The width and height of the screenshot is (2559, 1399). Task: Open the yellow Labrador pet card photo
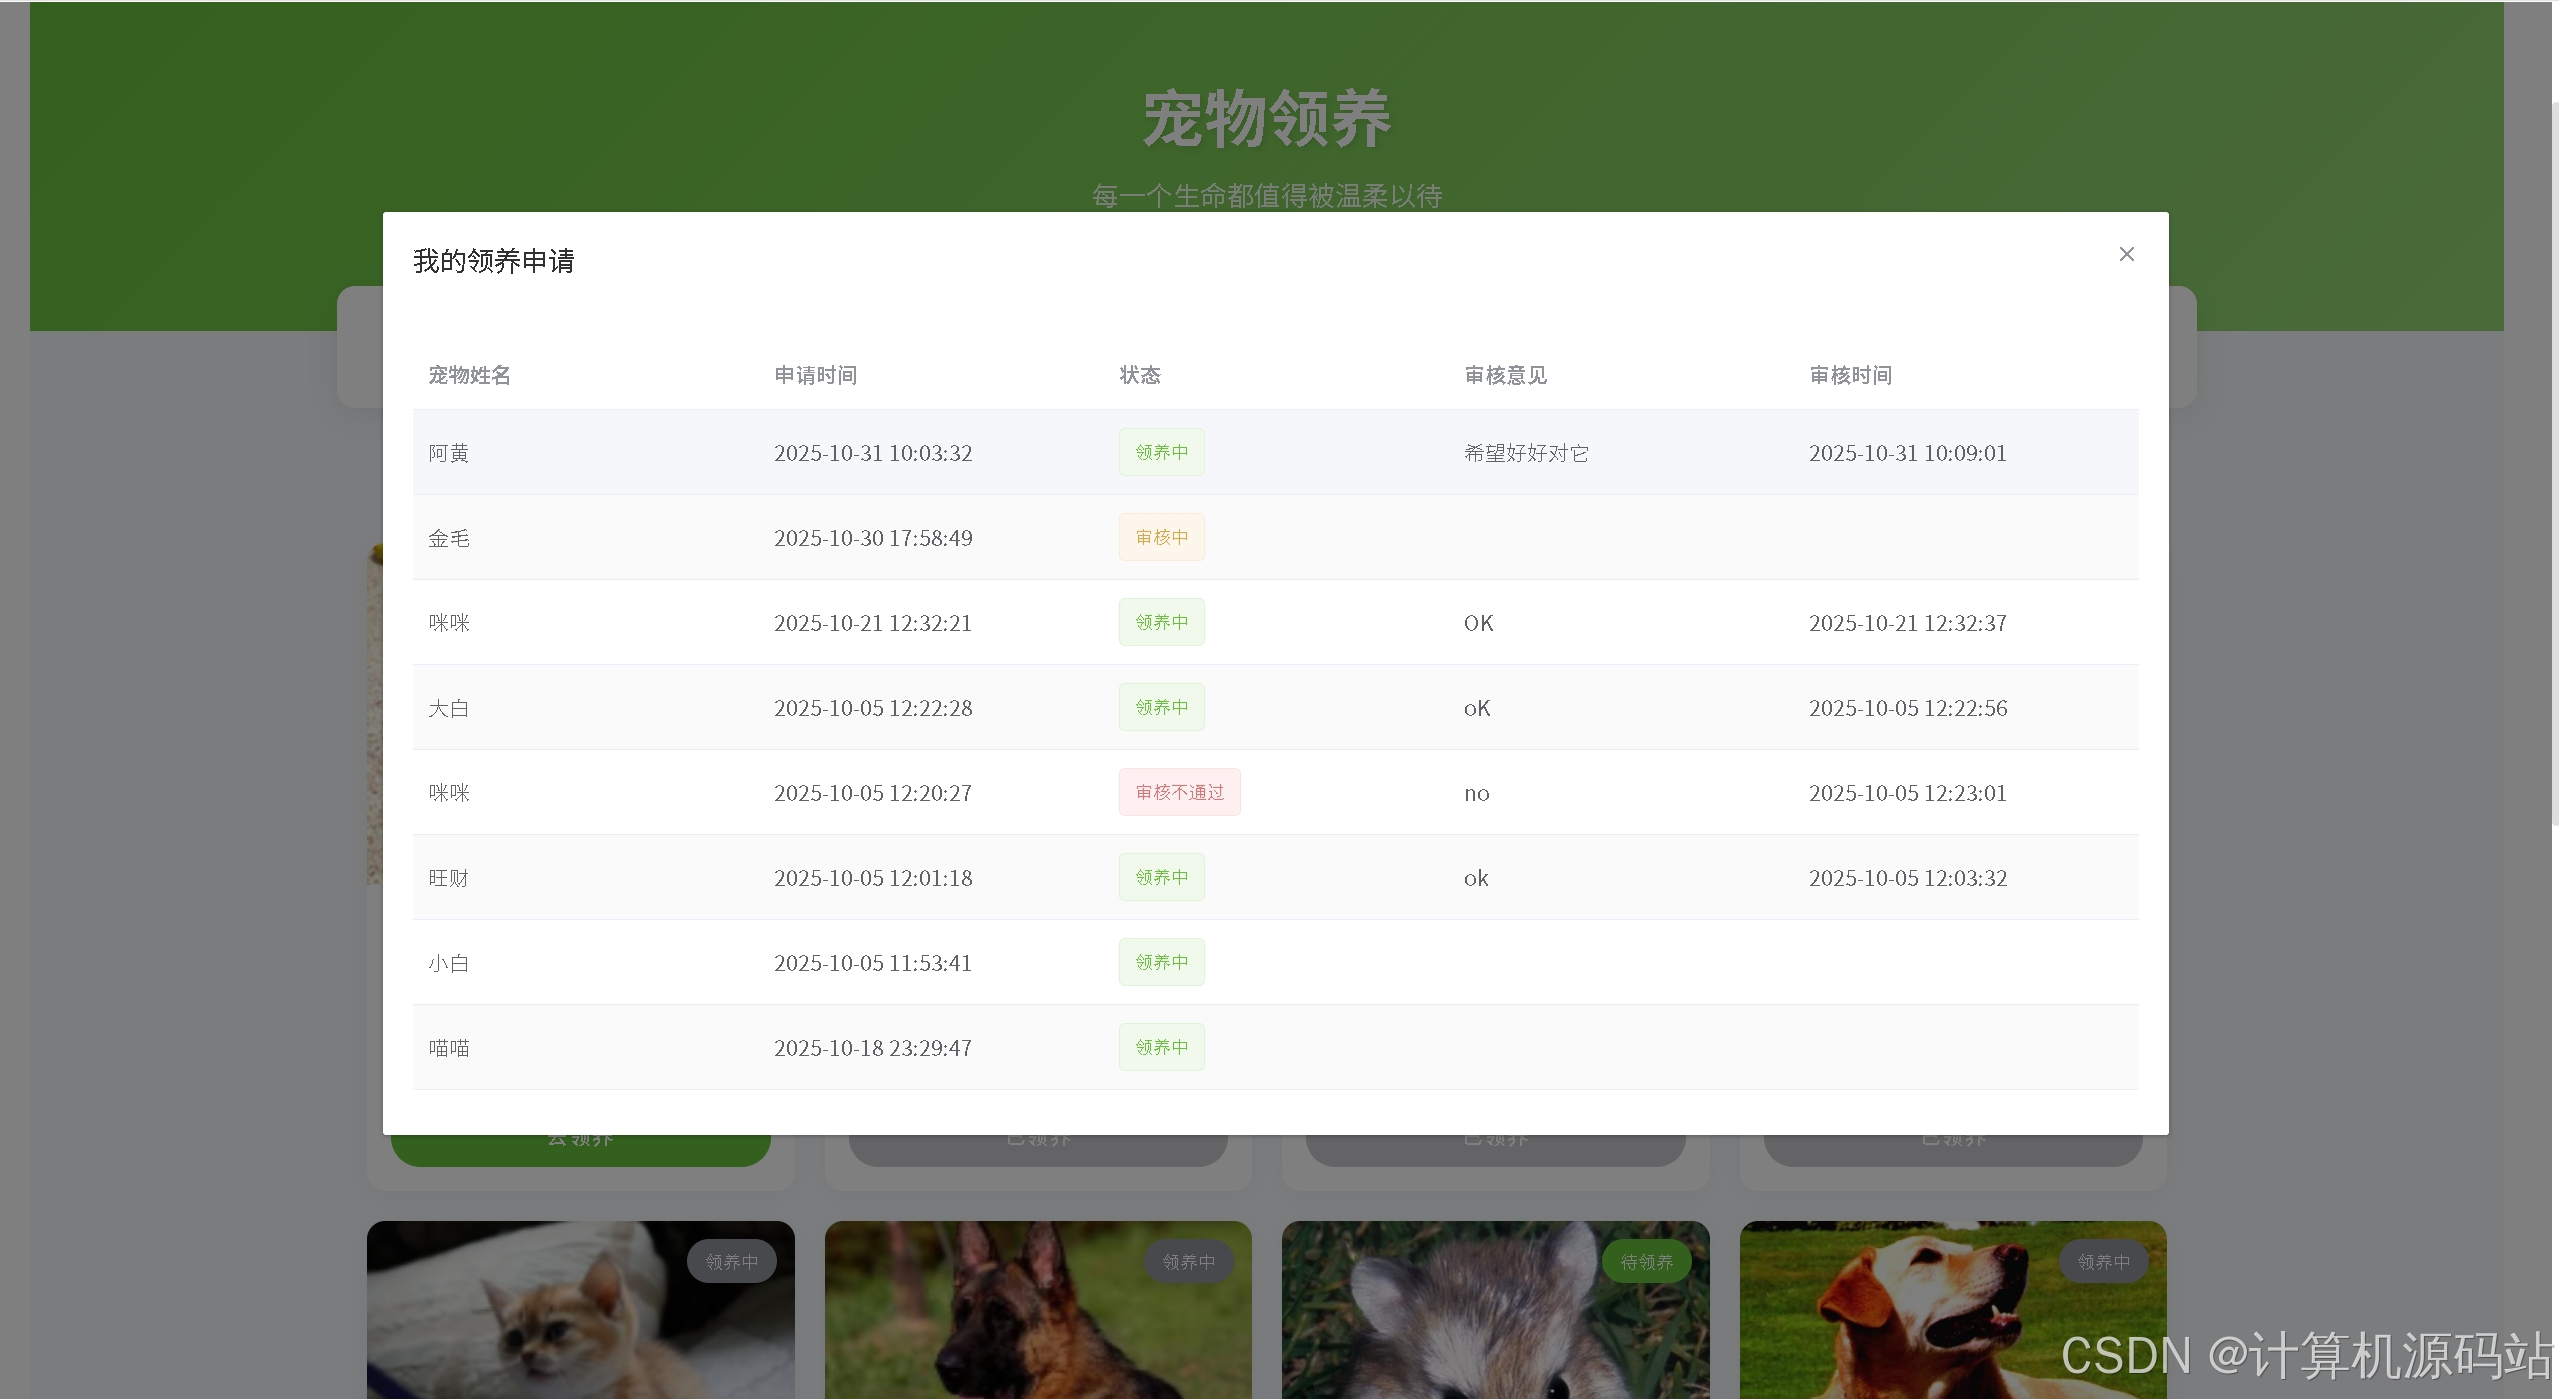1953,1310
